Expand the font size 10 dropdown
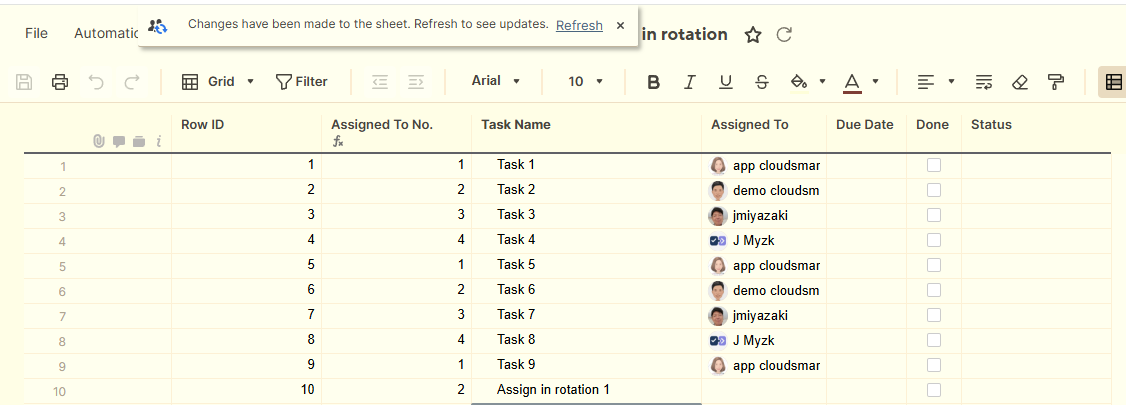1126x405 pixels. [585, 82]
